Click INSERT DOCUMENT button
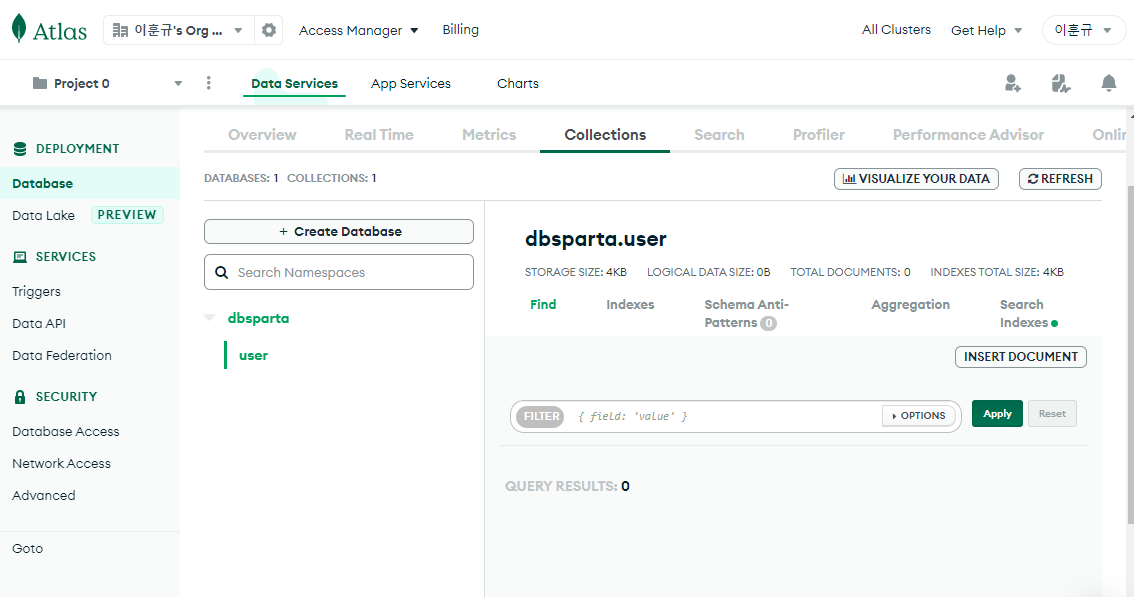Screen dimensions: 1134x597 click(1020, 357)
